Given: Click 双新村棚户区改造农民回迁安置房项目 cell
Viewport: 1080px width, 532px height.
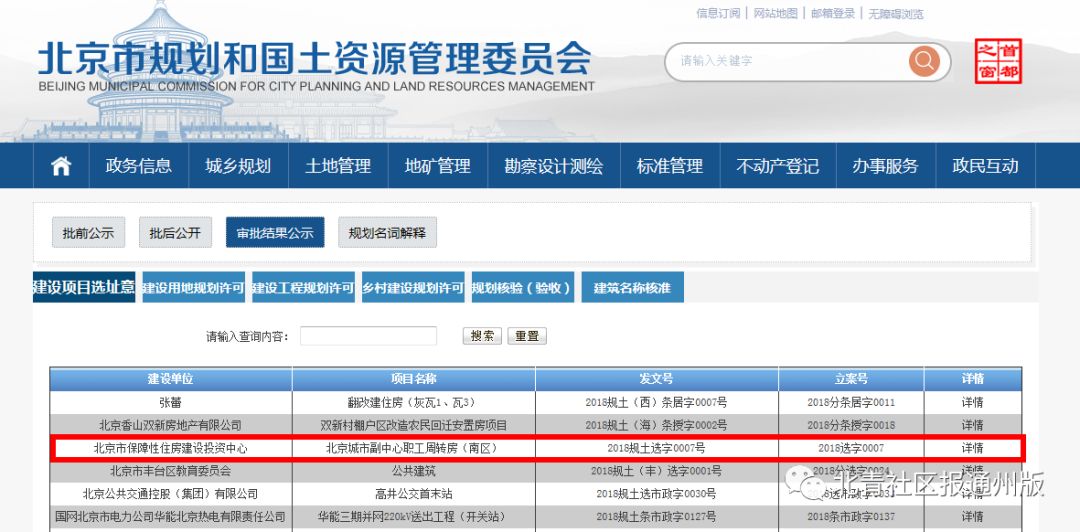Looking at the screenshot, I should pyautogui.click(x=413, y=425).
